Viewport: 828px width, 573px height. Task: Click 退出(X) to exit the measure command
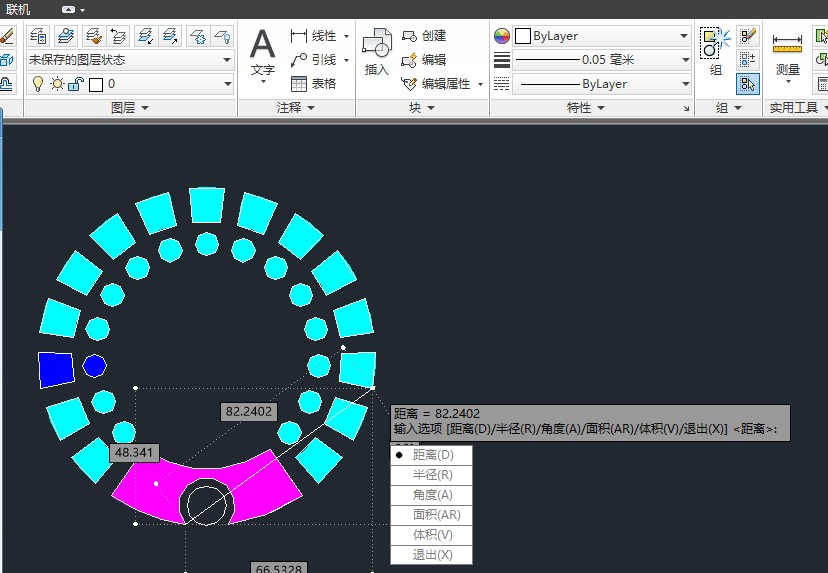[x=431, y=555]
